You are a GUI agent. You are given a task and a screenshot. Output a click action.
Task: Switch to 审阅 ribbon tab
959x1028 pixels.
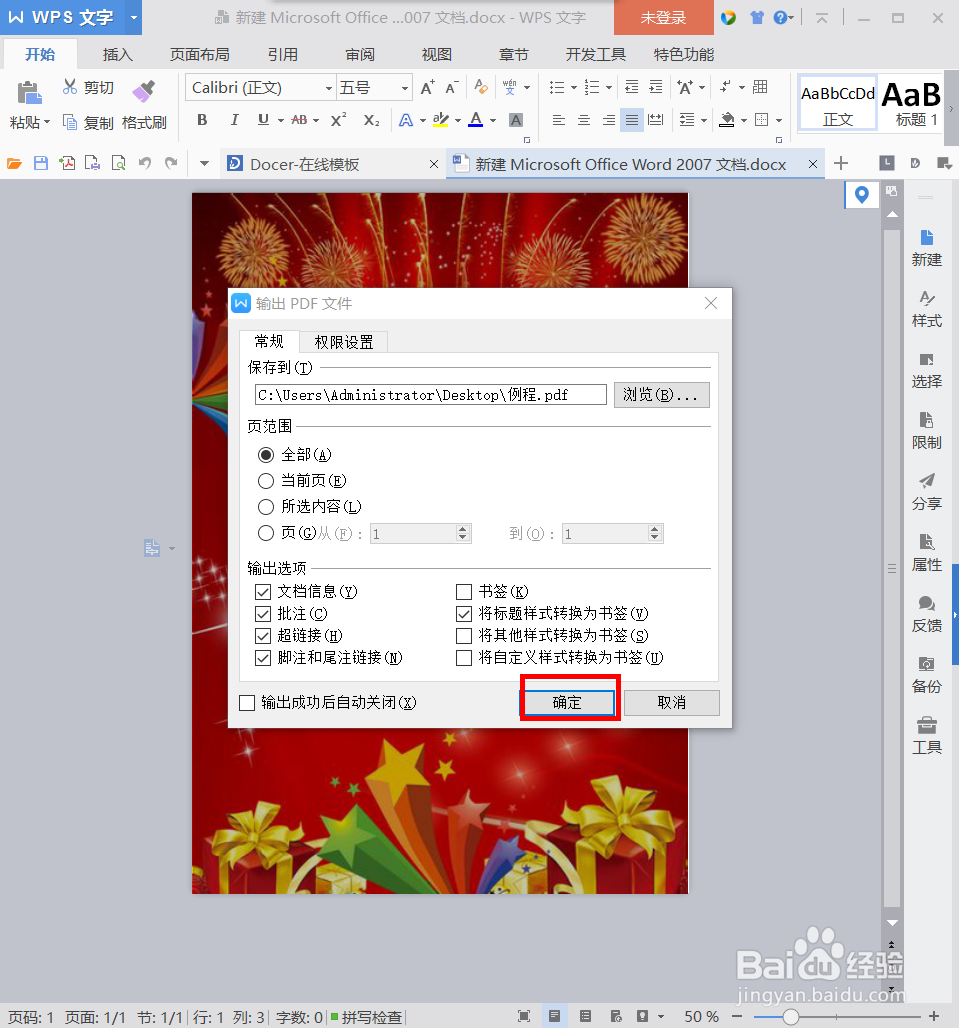click(360, 54)
